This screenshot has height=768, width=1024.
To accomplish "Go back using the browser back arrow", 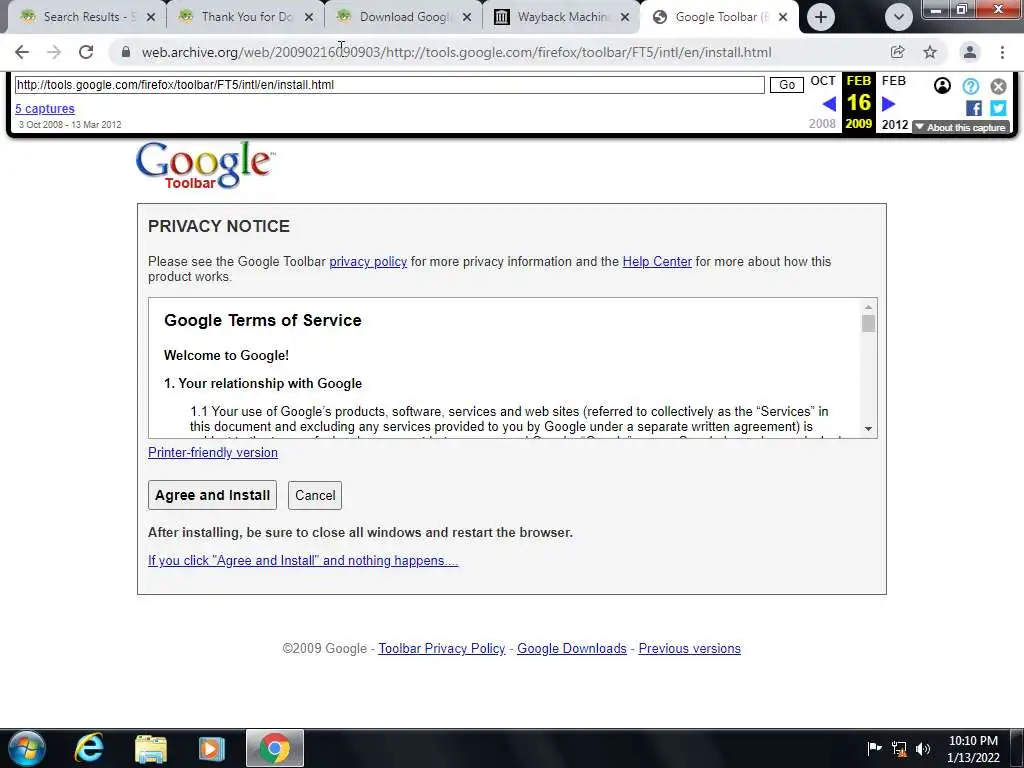I will pyautogui.click(x=22, y=52).
